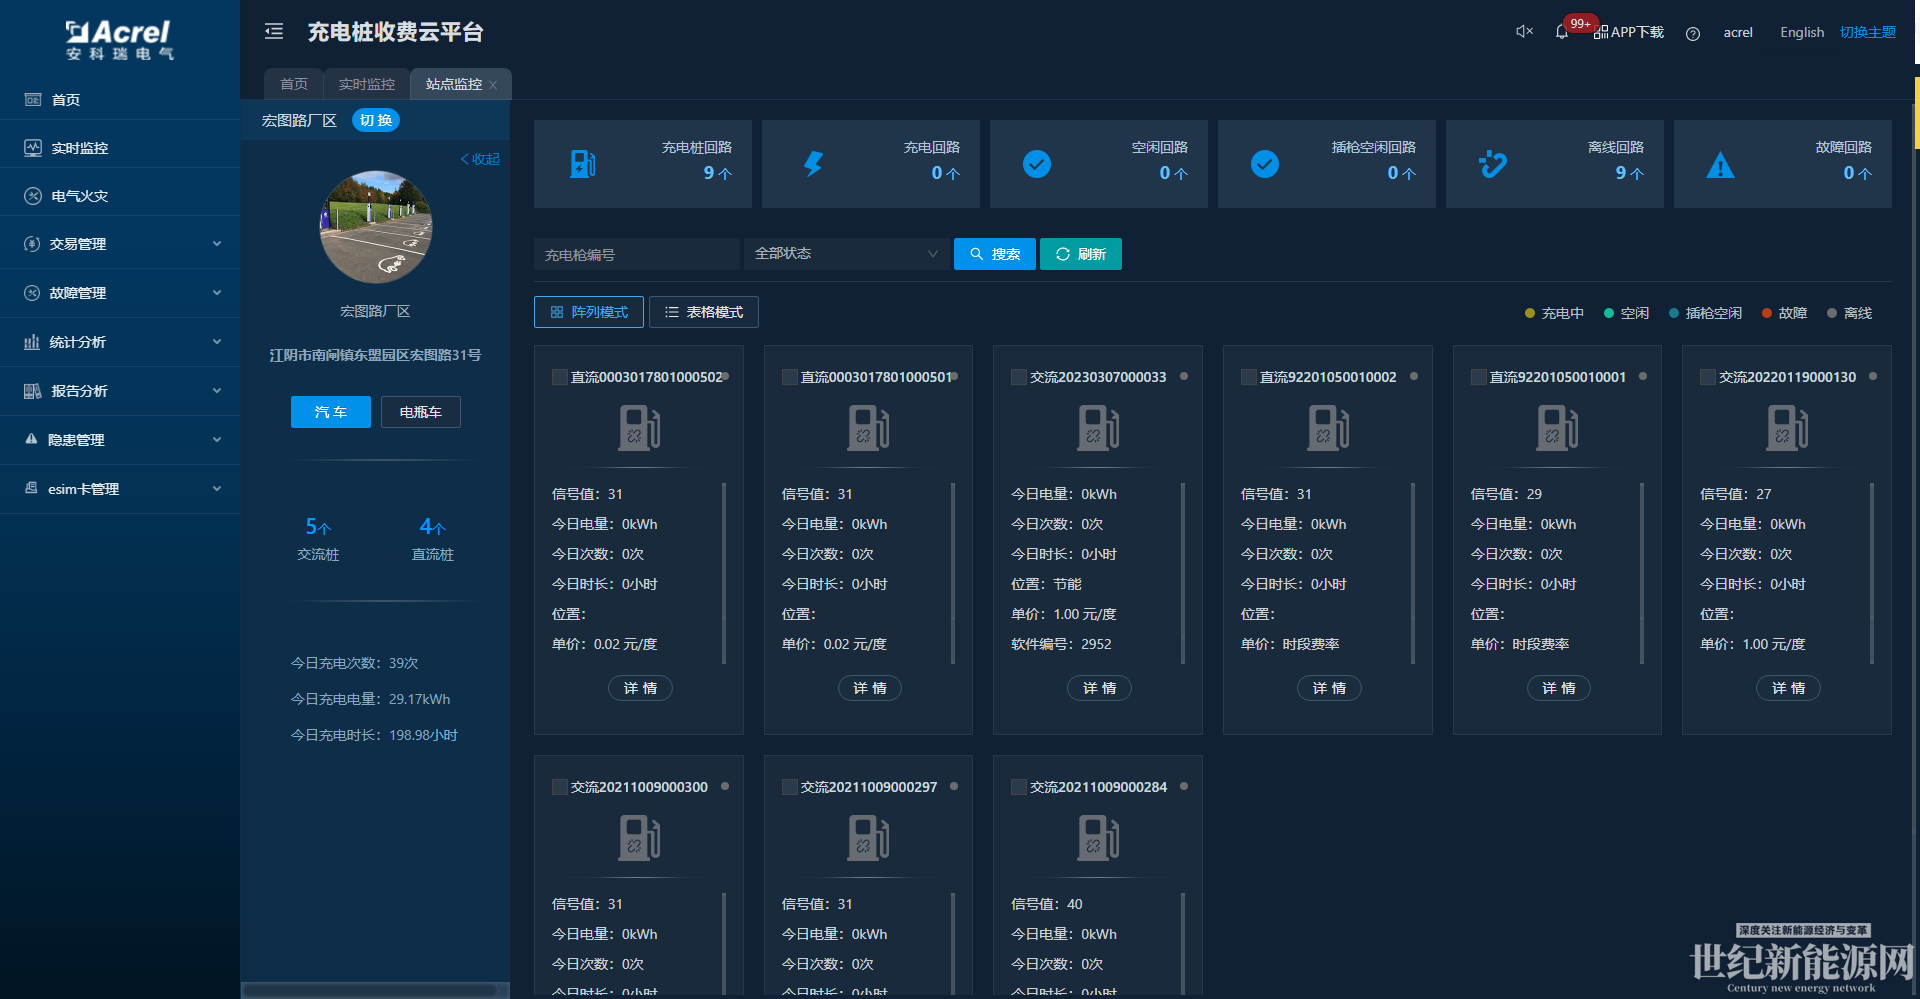Click the lightning bolt charging circuit icon
The width and height of the screenshot is (1920, 999).
pyautogui.click(x=813, y=164)
